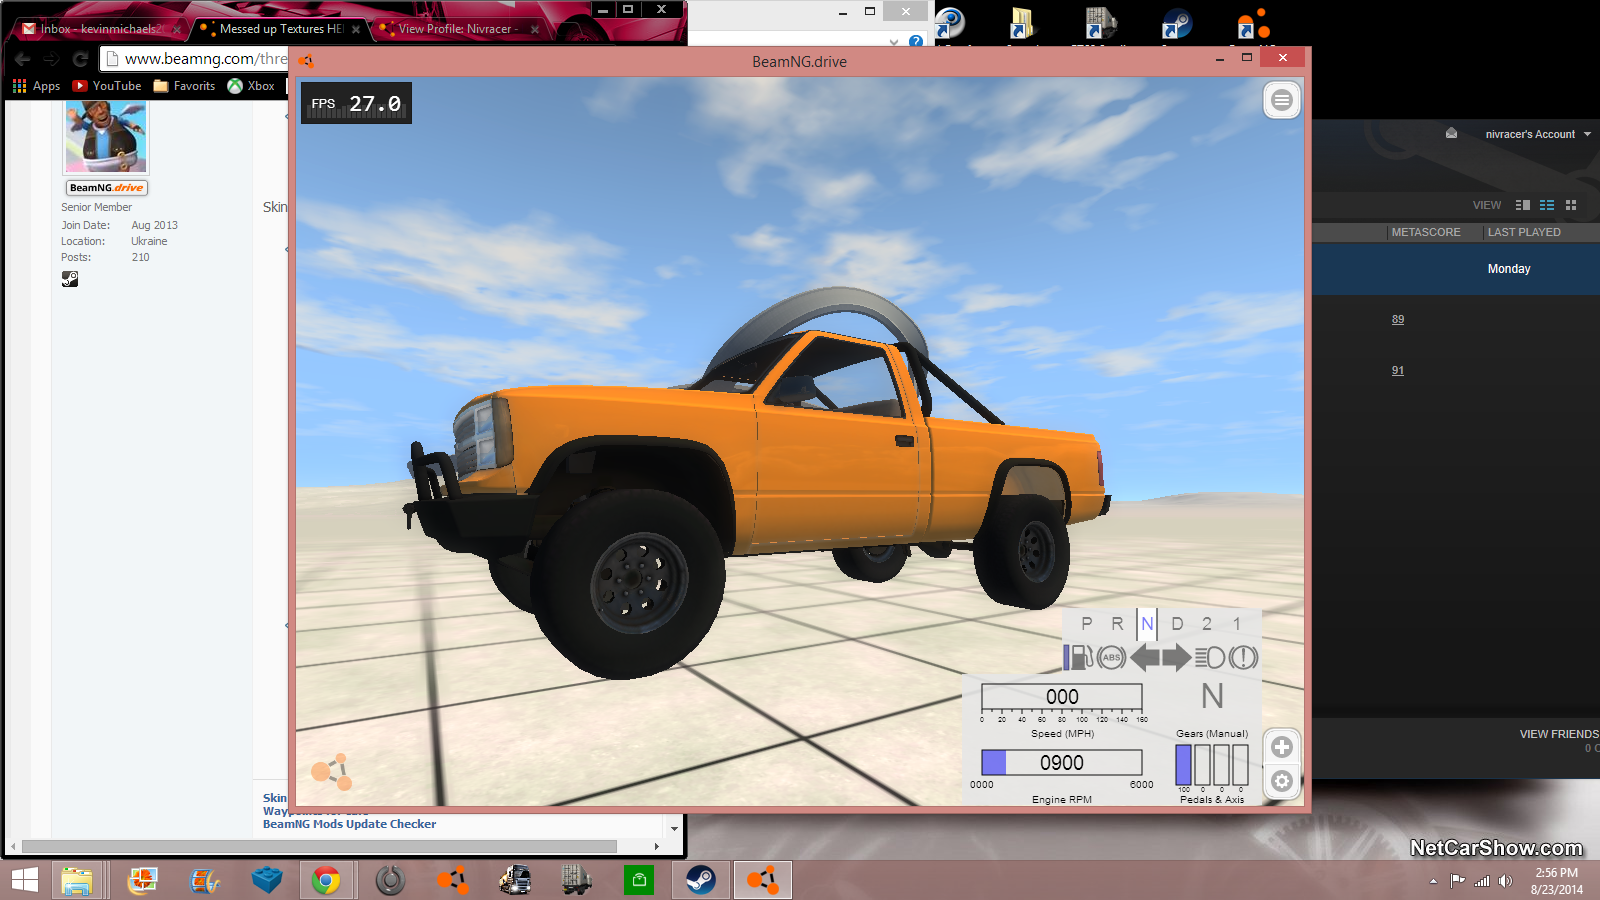Viewport: 1600px width, 900px height.
Task: Show hidden system tray icons arrow
Action: pyautogui.click(x=1433, y=881)
